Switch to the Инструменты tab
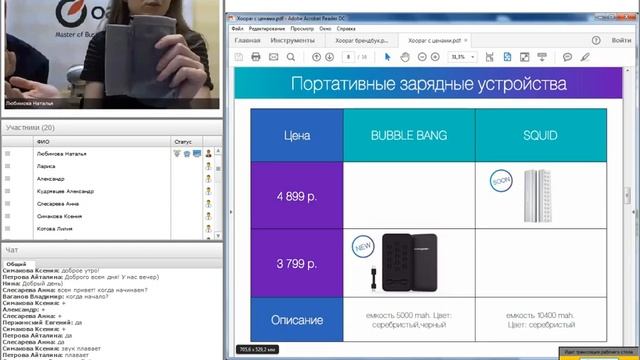This screenshot has width=640, height=360. click(293, 40)
